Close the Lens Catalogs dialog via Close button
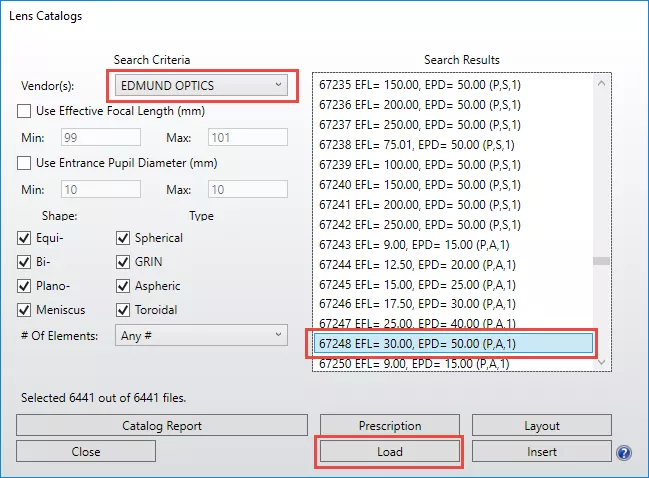The image size is (649, 478). coord(86,452)
